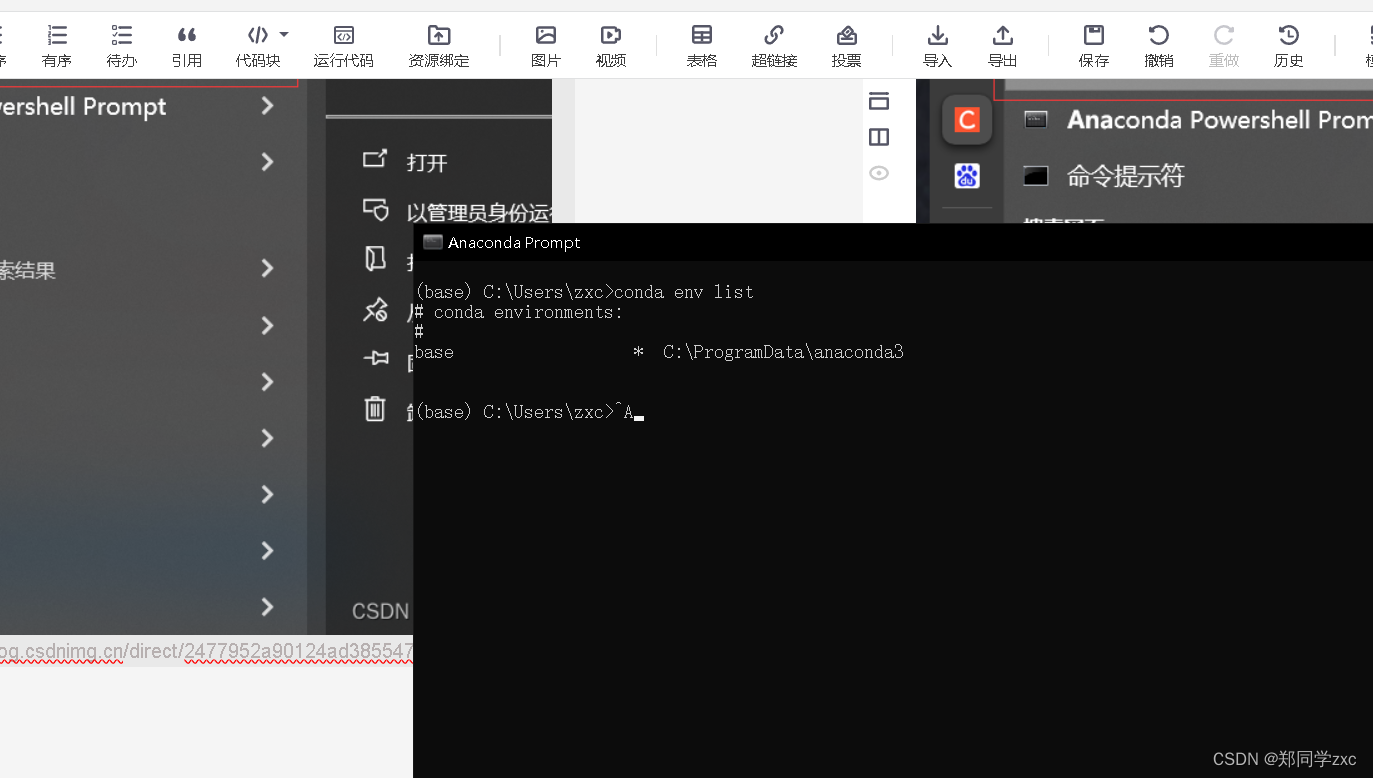Click the trash uninstall icon in context menu
The height and width of the screenshot is (778, 1373).
coord(375,408)
